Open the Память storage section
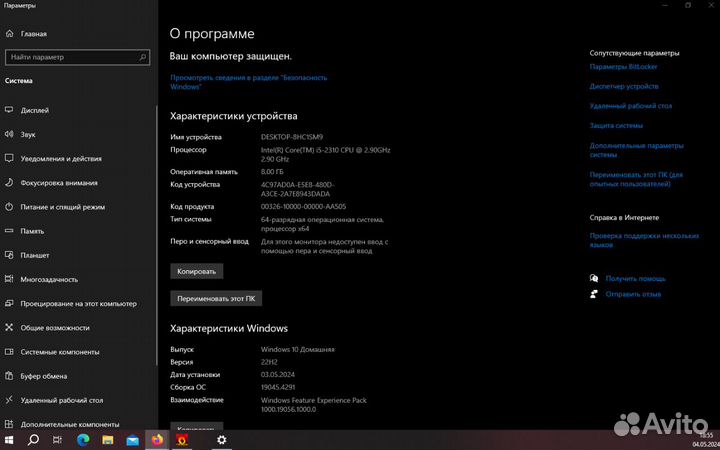Viewport: 720px width, 450px height. coord(32,231)
